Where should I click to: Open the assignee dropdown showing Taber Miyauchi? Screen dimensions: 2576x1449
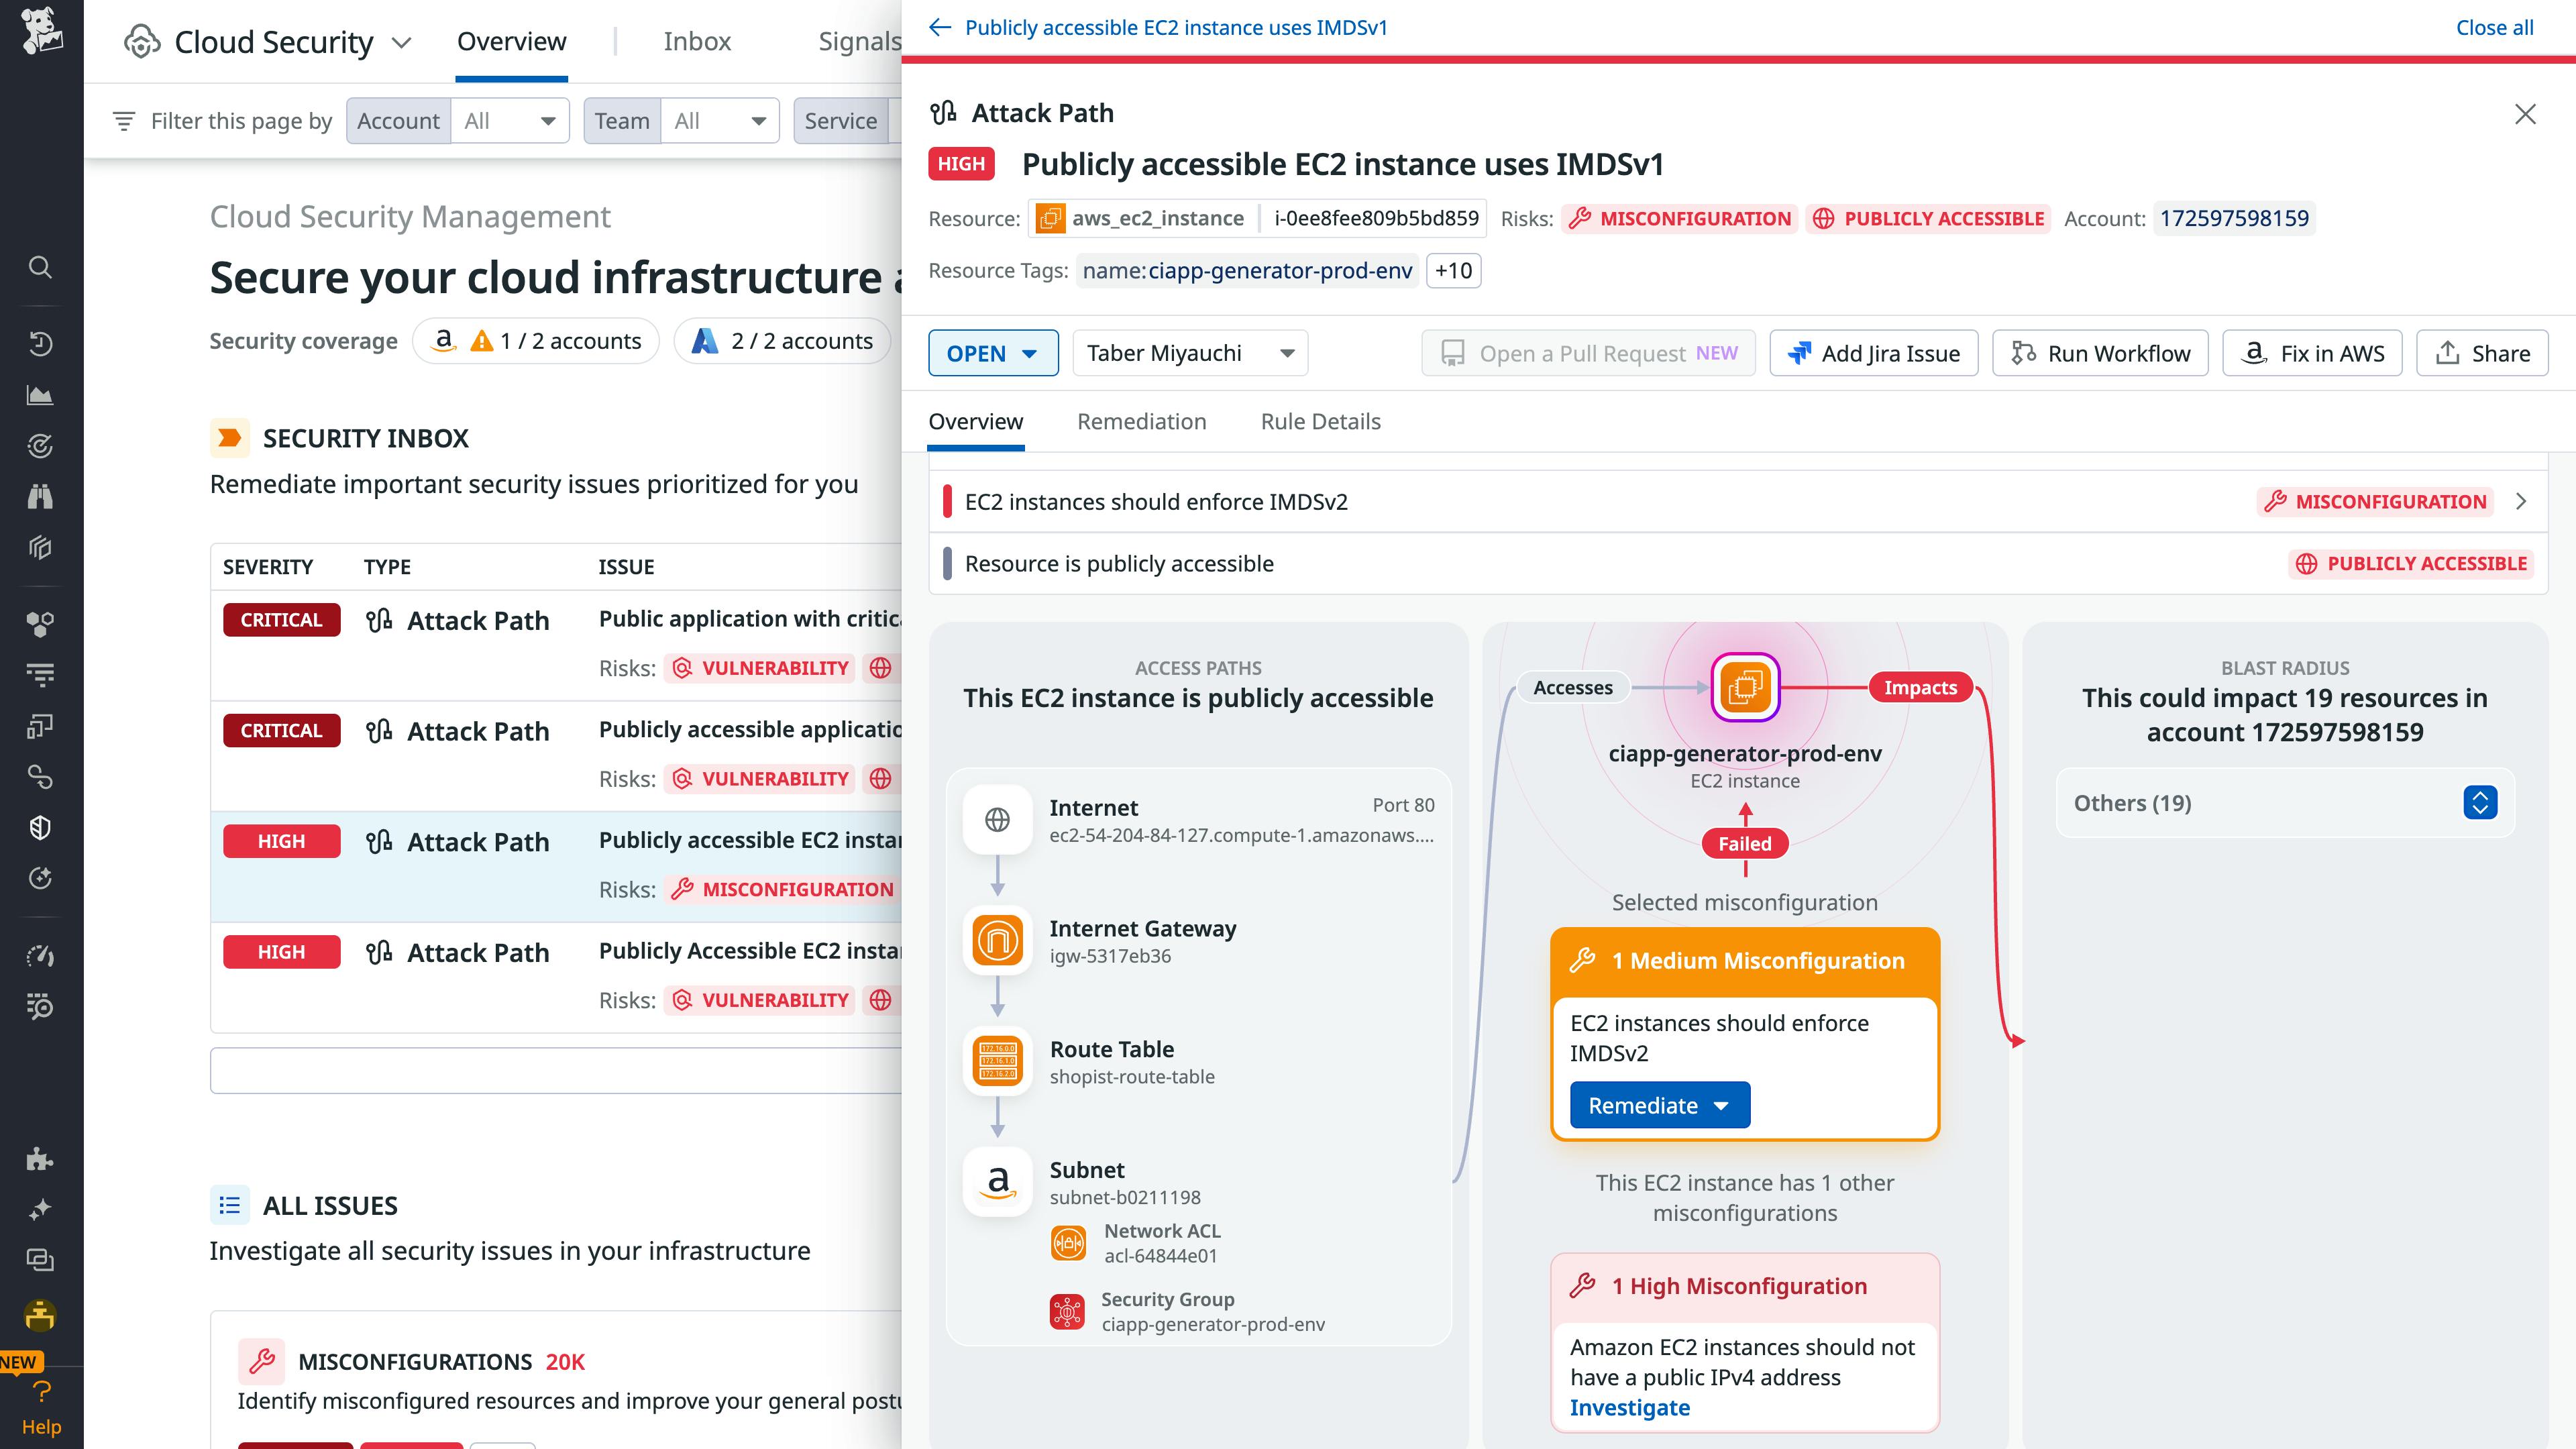tap(1189, 352)
